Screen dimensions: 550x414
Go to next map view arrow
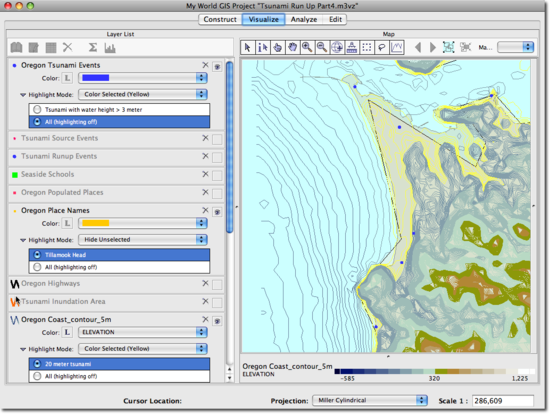[433, 47]
